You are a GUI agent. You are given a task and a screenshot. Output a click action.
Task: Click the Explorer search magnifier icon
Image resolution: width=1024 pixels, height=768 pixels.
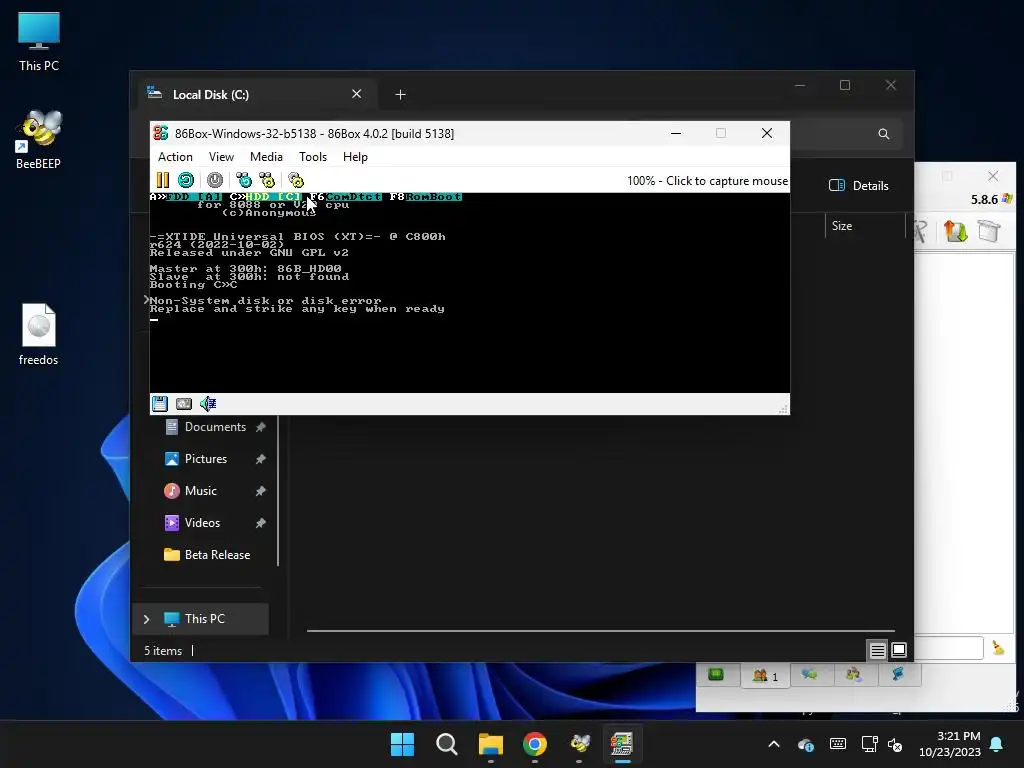point(884,134)
